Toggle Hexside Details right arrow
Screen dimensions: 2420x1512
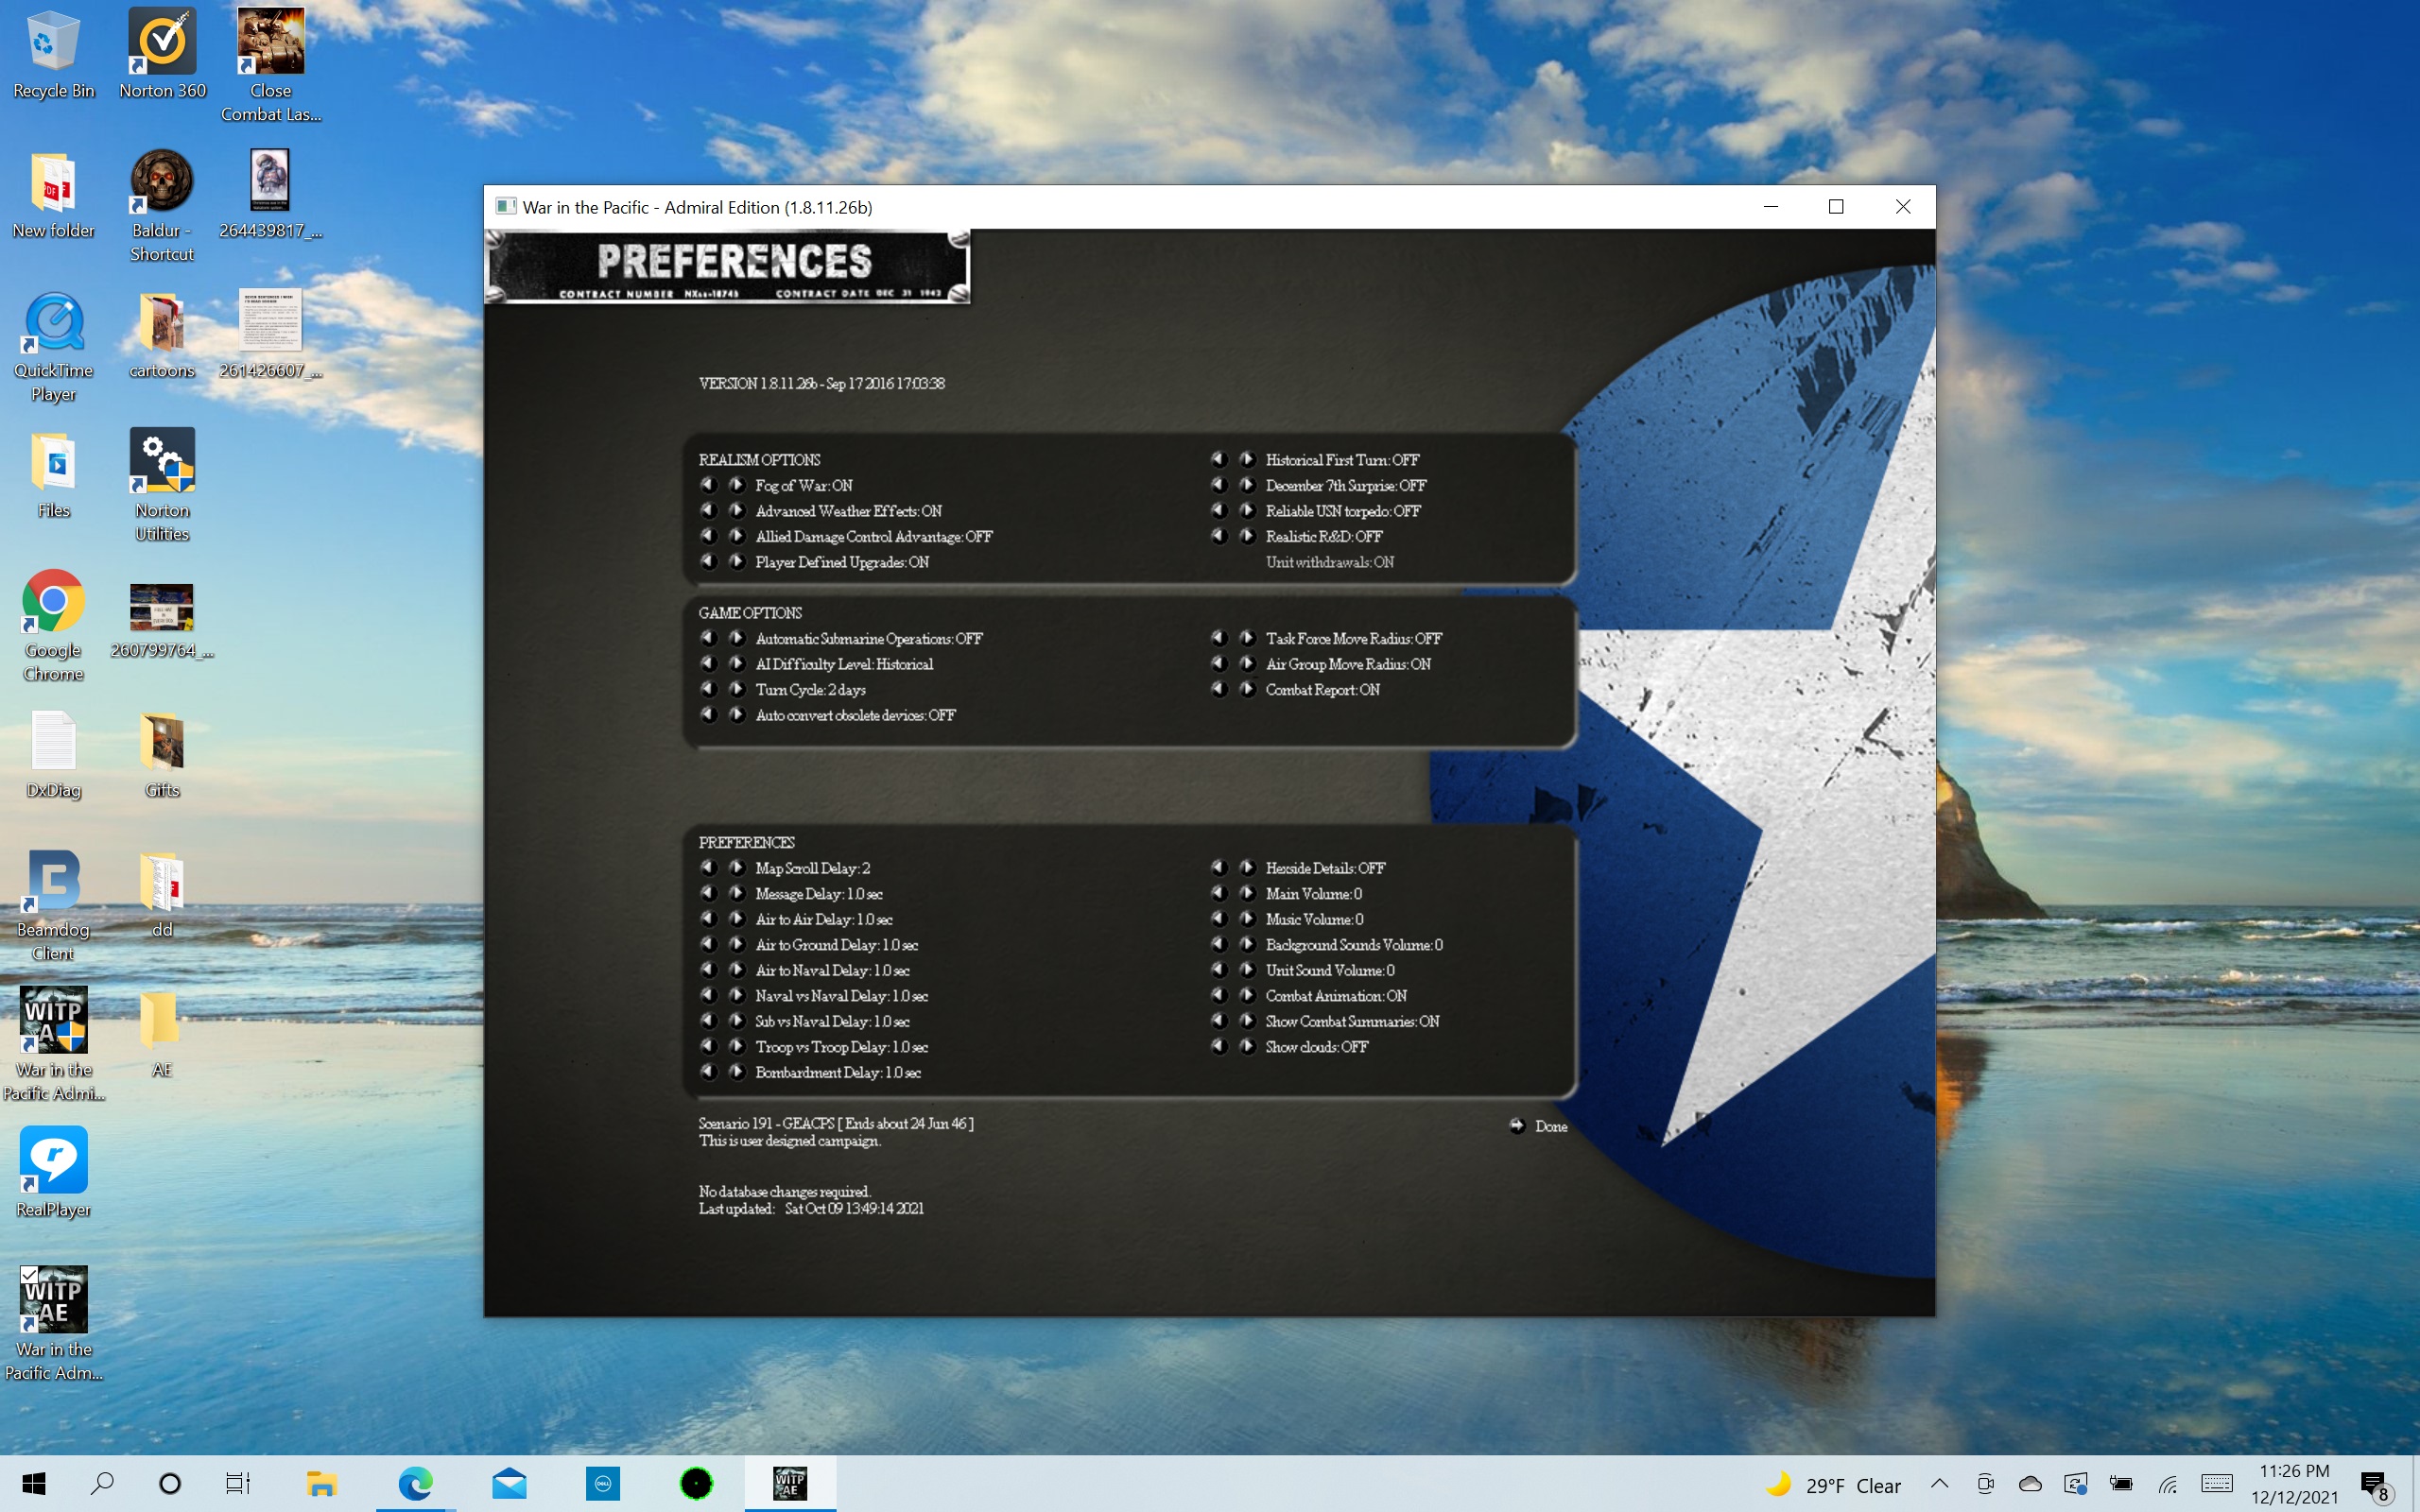click(x=1247, y=867)
